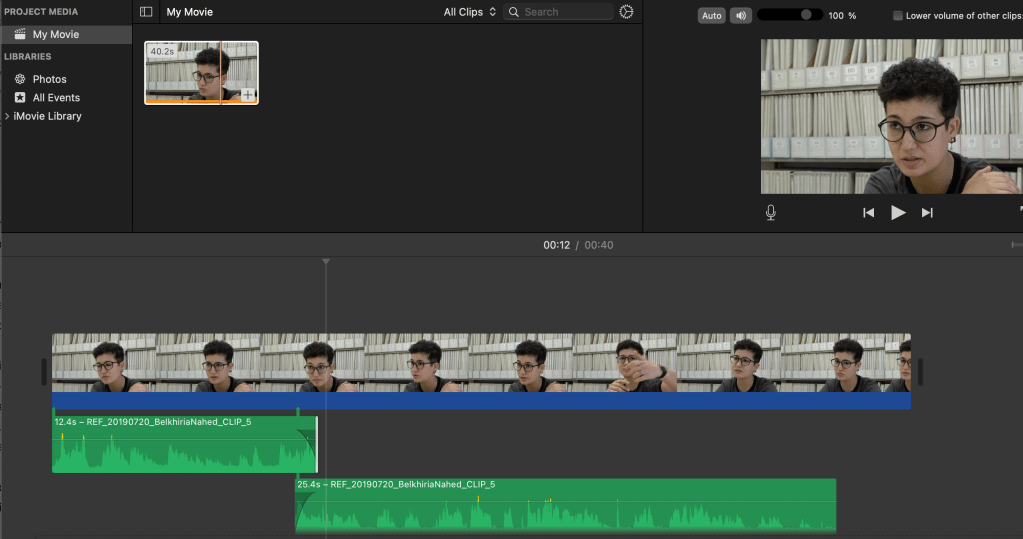Image resolution: width=1023 pixels, height=539 pixels.
Task: Skip to the previous clip in the viewer
Action: tap(868, 212)
